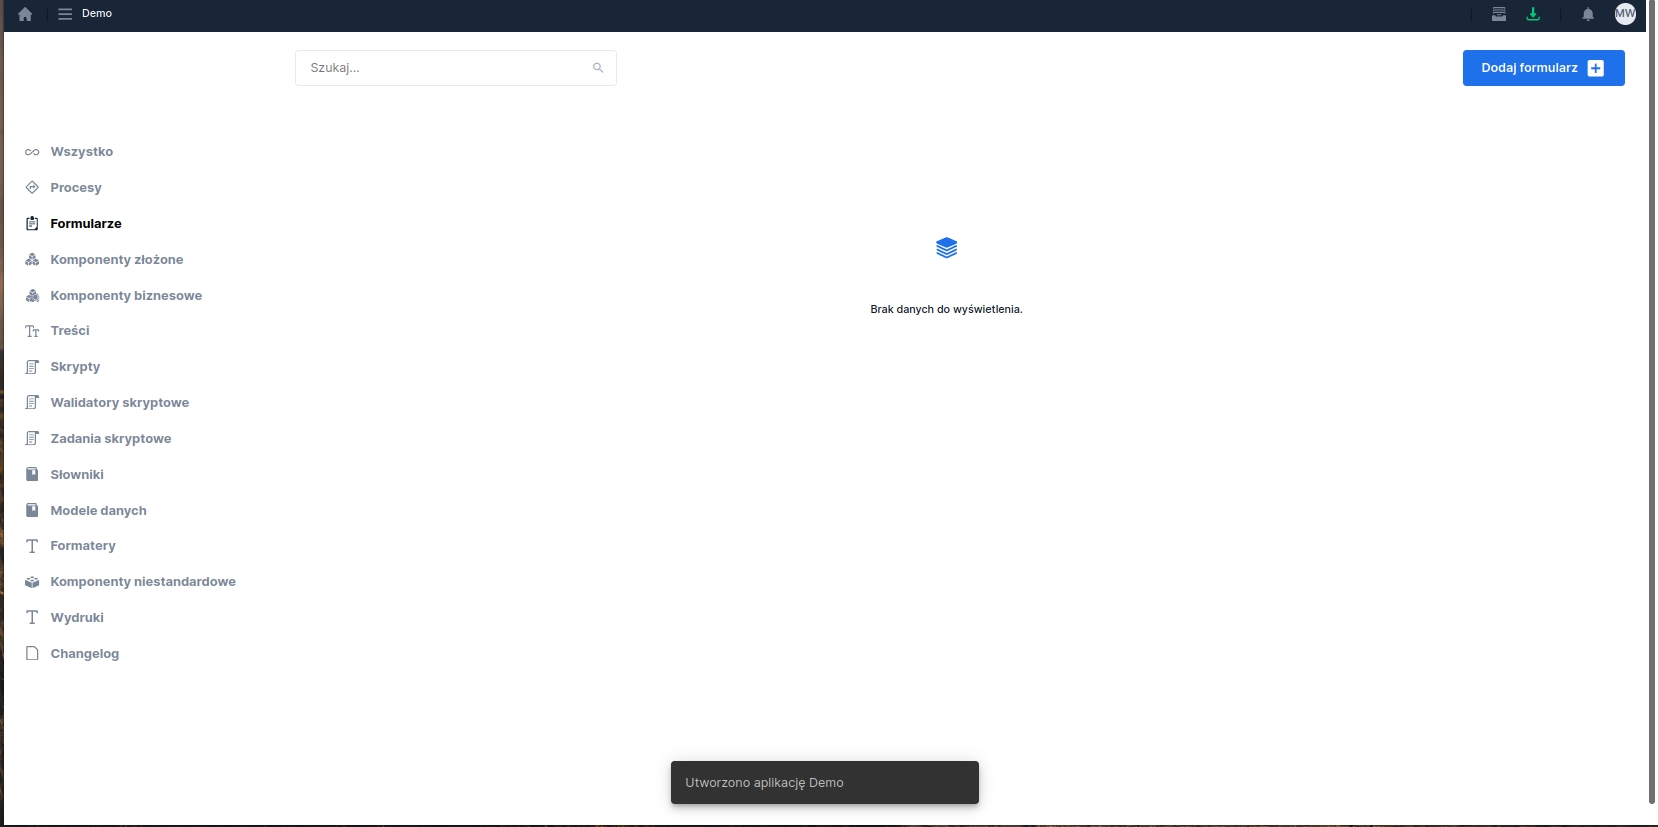The height and width of the screenshot is (827, 1658).
Task: Open Modele danych category
Action: (x=98, y=511)
